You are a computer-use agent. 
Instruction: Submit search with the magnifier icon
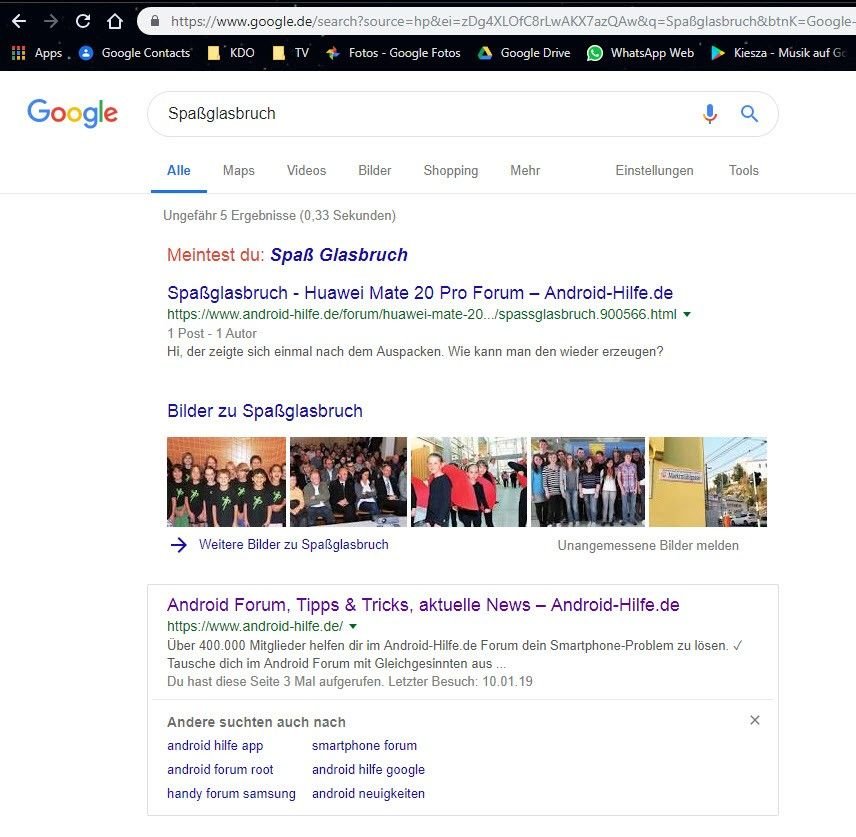point(750,114)
